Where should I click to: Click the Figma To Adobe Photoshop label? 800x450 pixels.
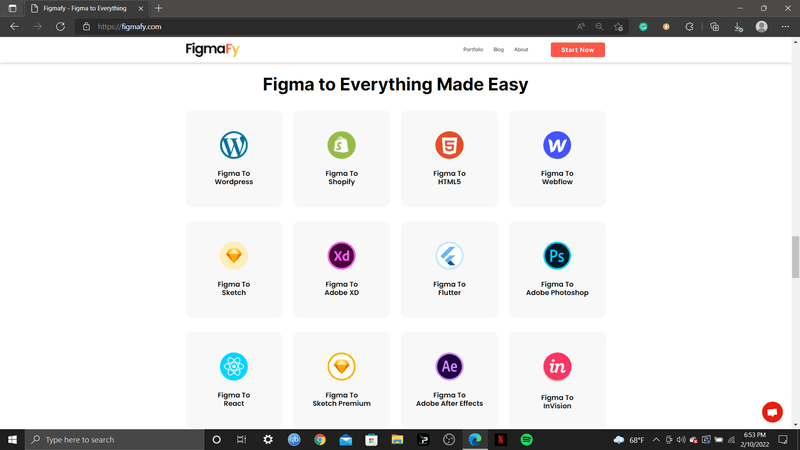[x=557, y=288]
